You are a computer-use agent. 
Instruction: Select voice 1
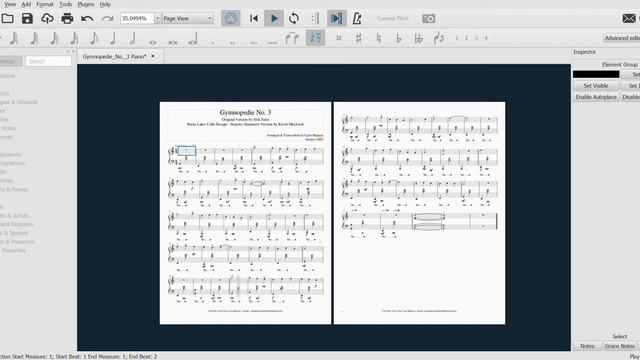[456, 38]
